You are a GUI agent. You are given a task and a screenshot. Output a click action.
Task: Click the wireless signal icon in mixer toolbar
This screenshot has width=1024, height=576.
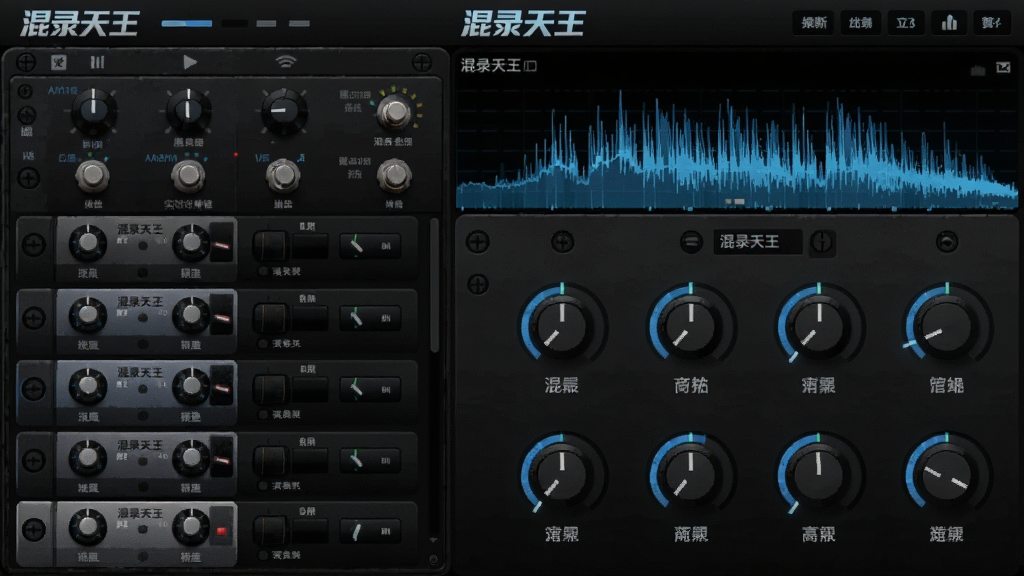point(285,62)
